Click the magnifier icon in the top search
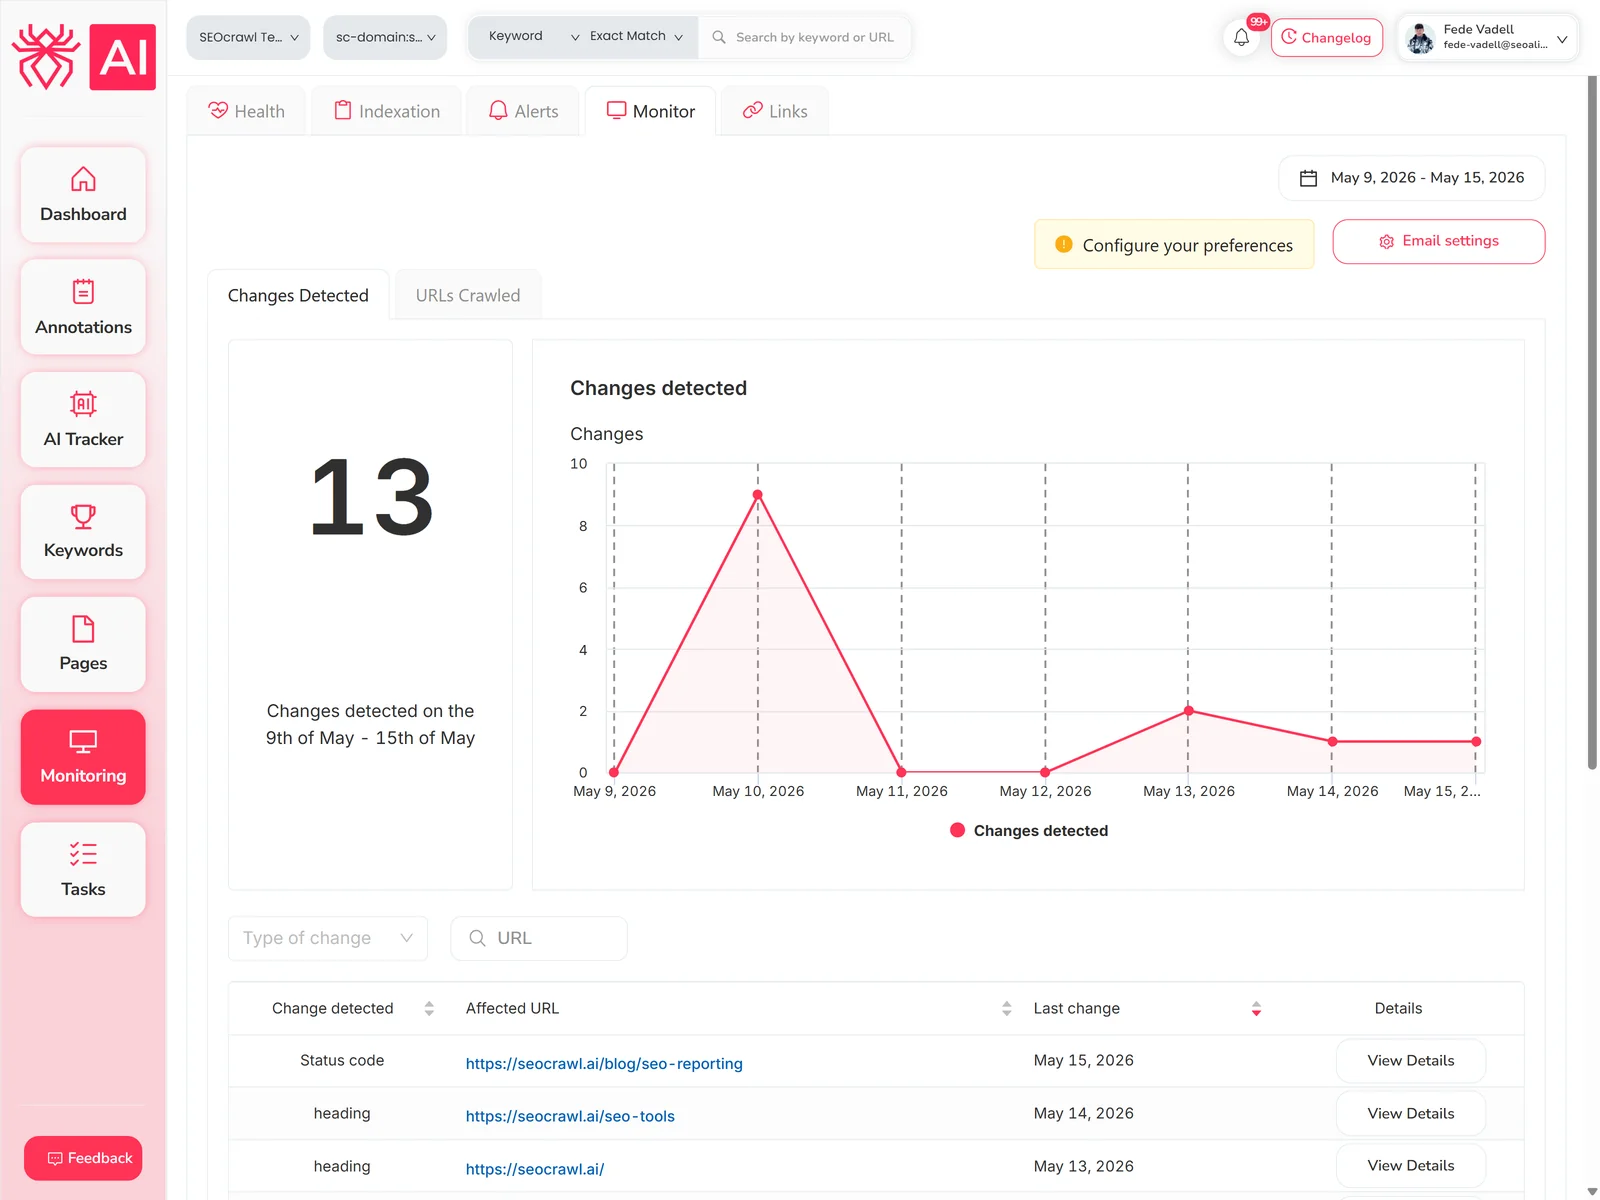Image resolution: width=1600 pixels, height=1200 pixels. (x=718, y=37)
